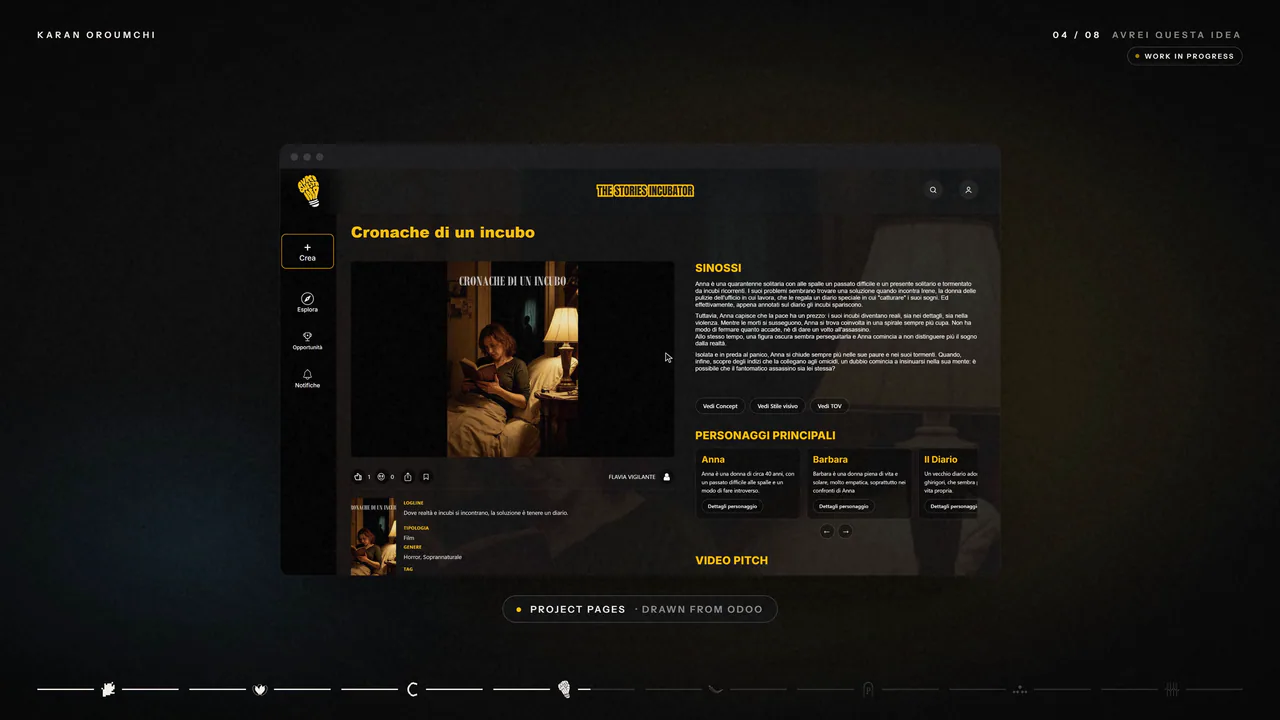
Task: Click the Anna character card title
Action: (x=713, y=460)
